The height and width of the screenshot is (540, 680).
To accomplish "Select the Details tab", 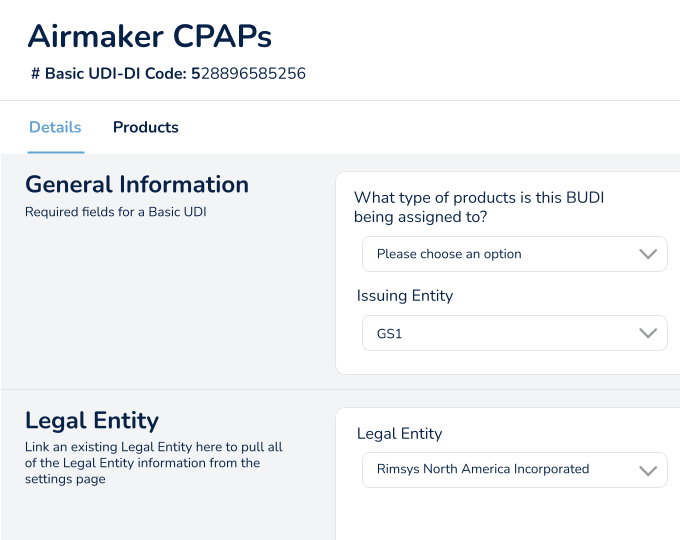I will click(x=55, y=127).
